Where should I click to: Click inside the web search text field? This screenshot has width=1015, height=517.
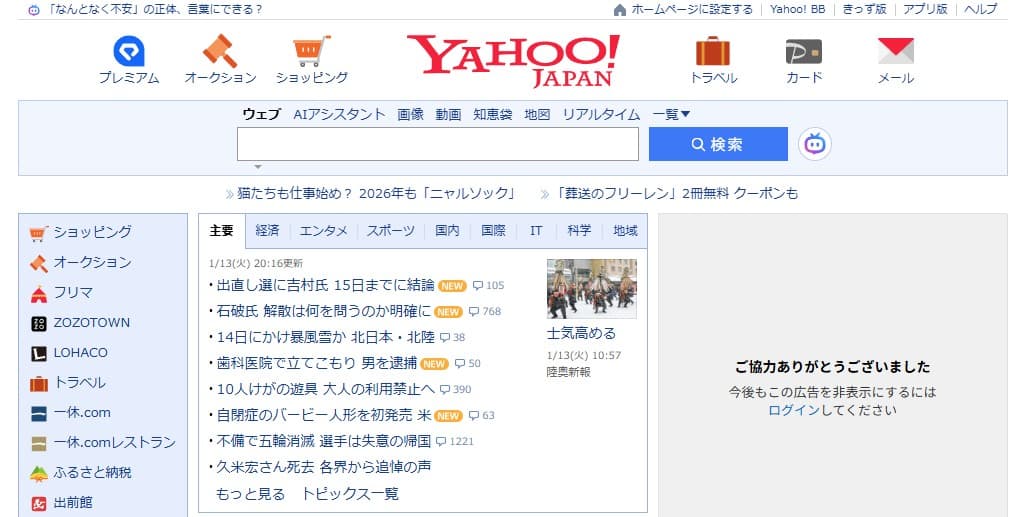438,144
